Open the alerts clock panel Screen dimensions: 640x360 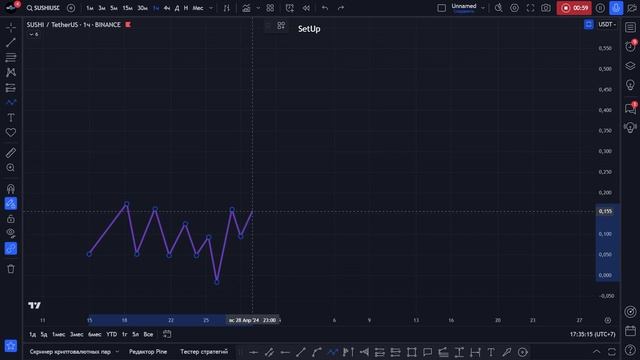point(631,46)
